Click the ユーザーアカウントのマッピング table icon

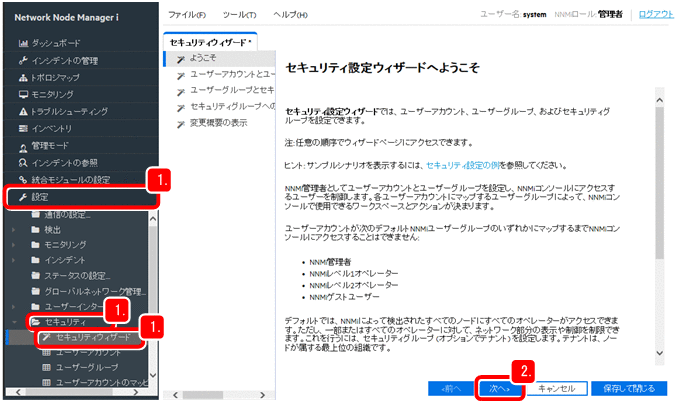(46, 382)
